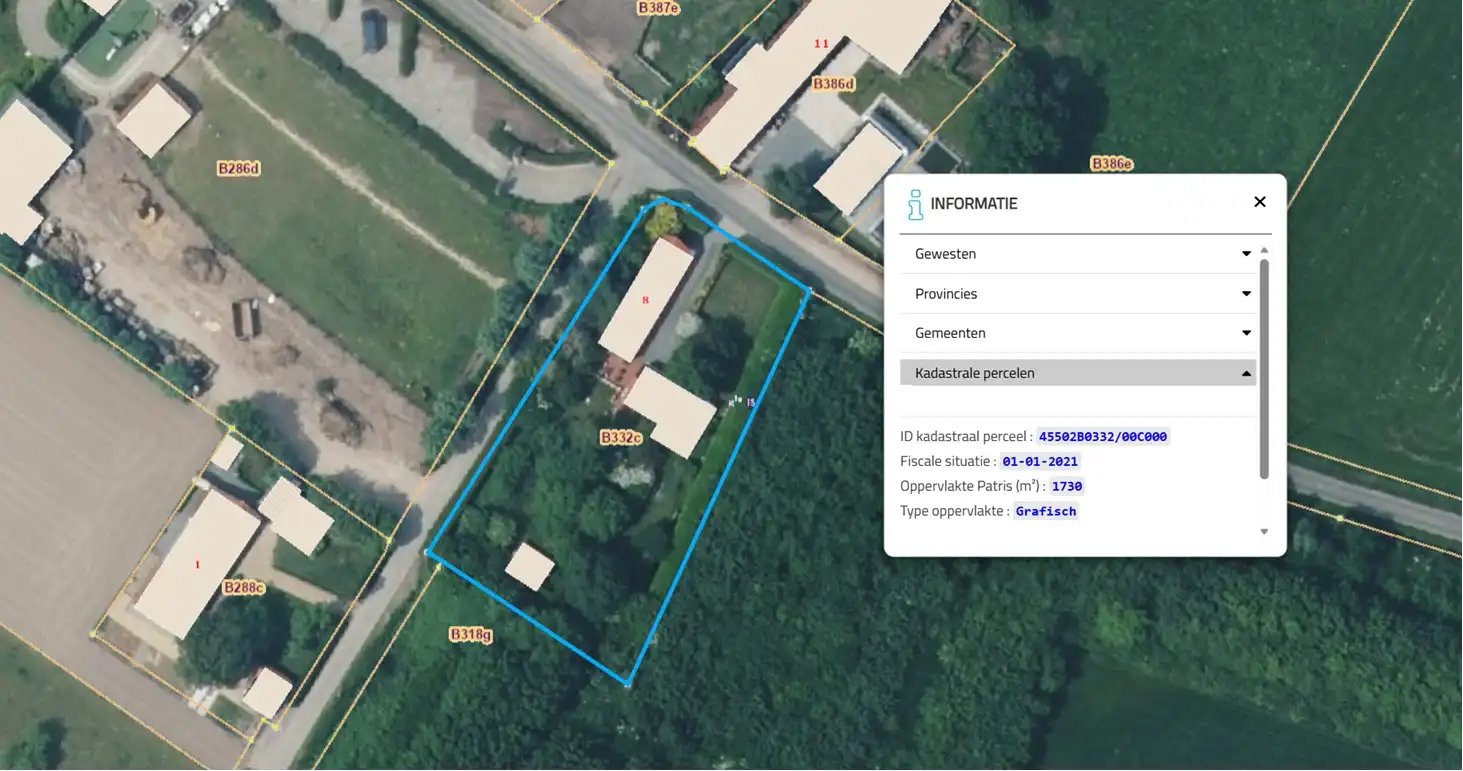The width and height of the screenshot is (1463, 771).
Task: Click the info panel scrollbar down arrow
Action: click(x=1264, y=532)
